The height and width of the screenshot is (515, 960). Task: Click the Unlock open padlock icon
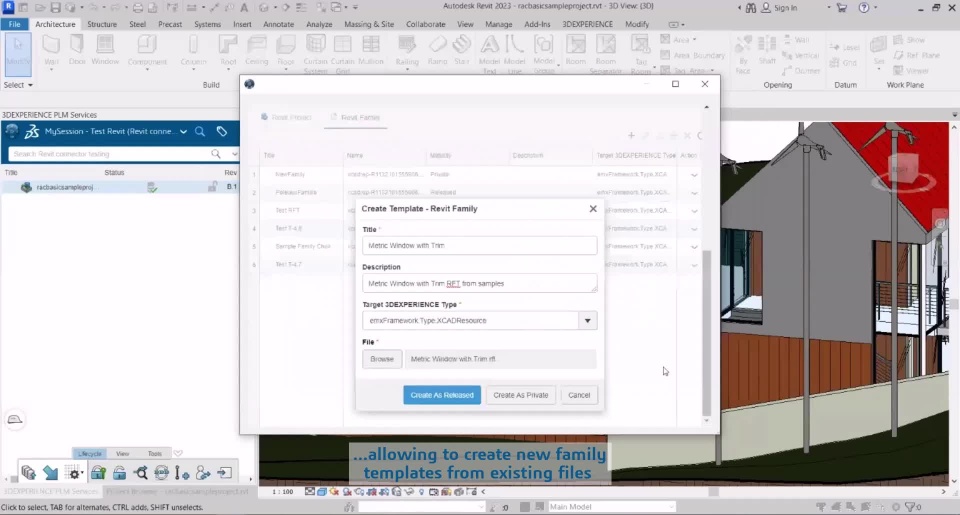[119, 473]
